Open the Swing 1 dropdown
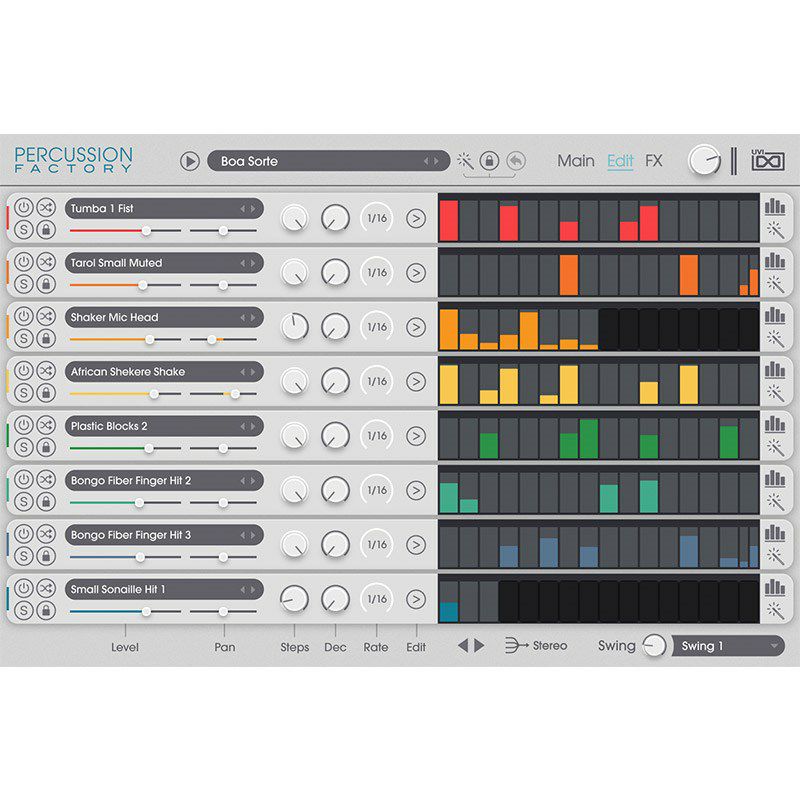Viewport: 800px width, 800px height. (728, 646)
